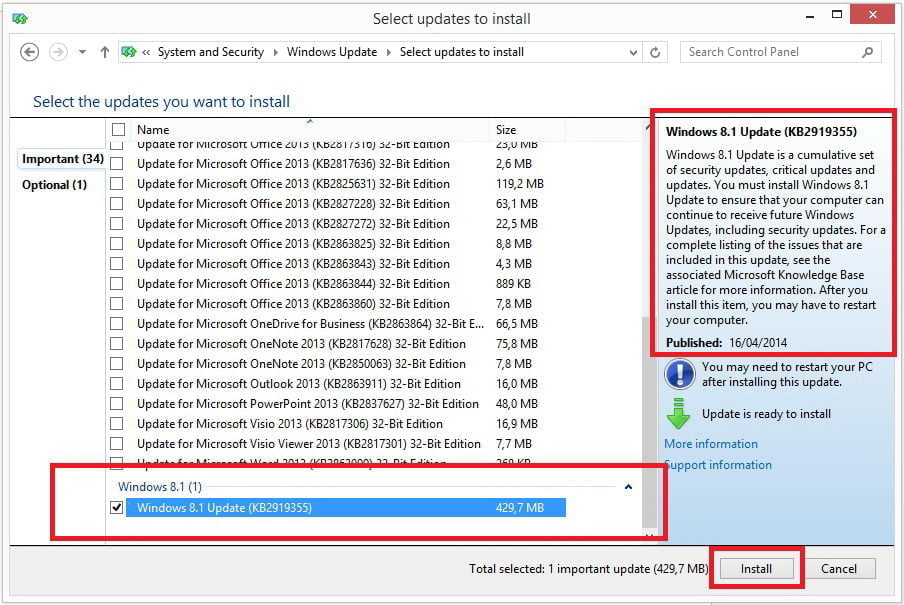Click Select updates to install breadcrumb

coord(462,52)
